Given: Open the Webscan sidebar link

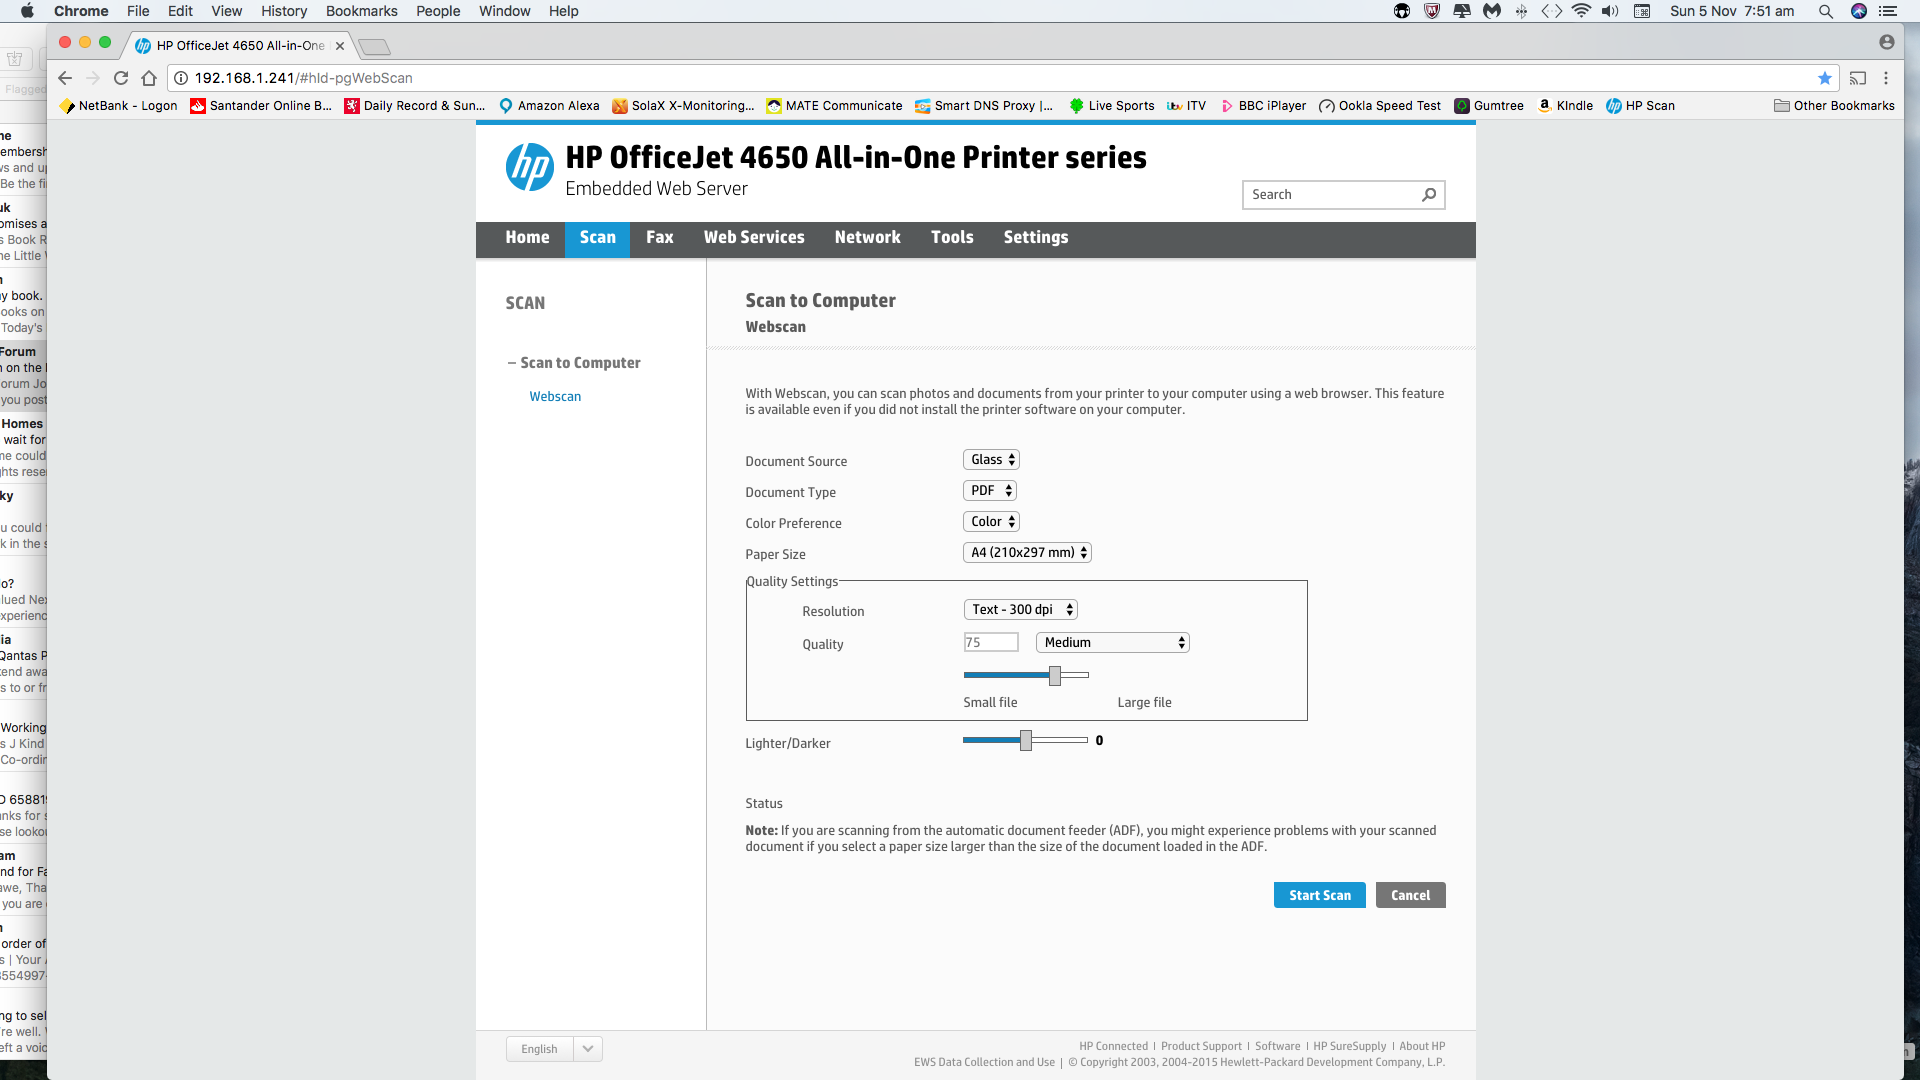Looking at the screenshot, I should (x=555, y=397).
